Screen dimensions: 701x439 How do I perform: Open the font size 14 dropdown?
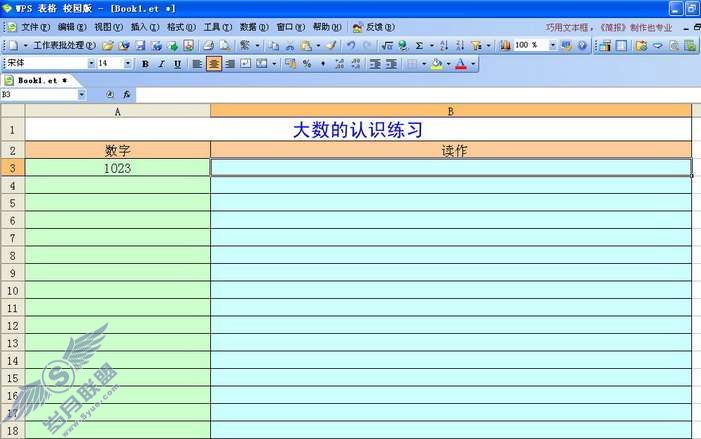tap(128, 63)
